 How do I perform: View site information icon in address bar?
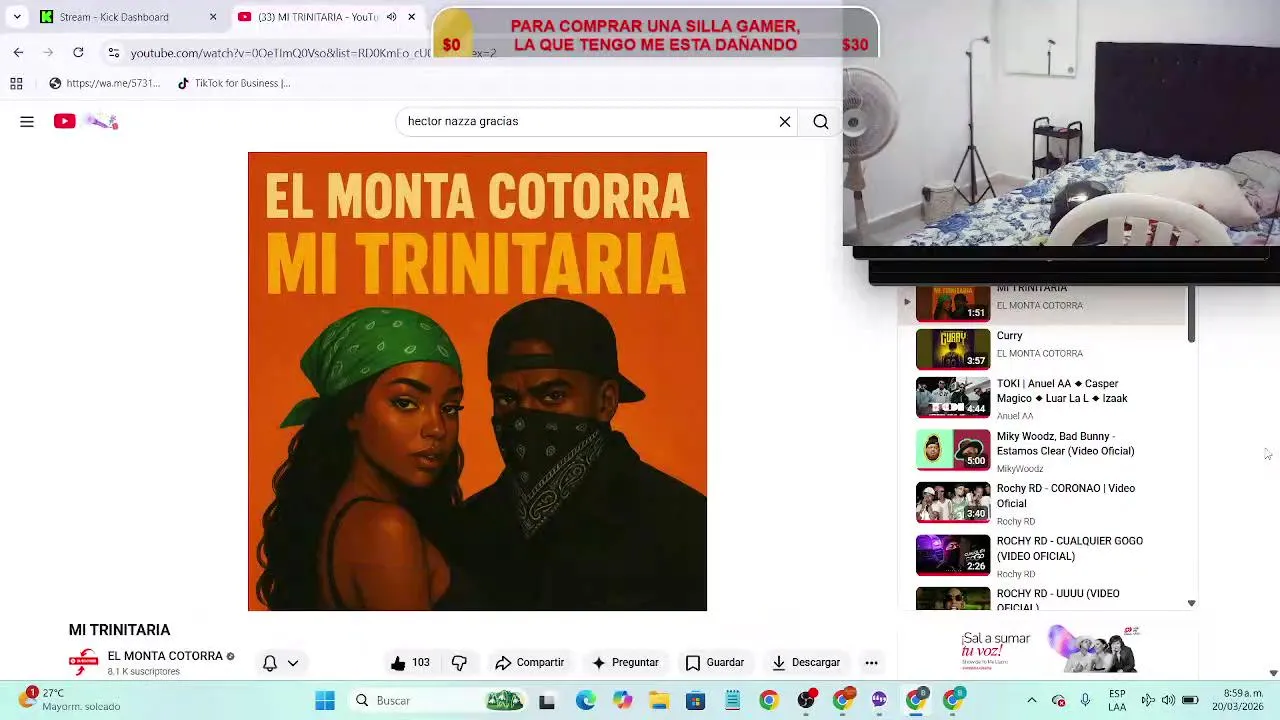[114, 52]
